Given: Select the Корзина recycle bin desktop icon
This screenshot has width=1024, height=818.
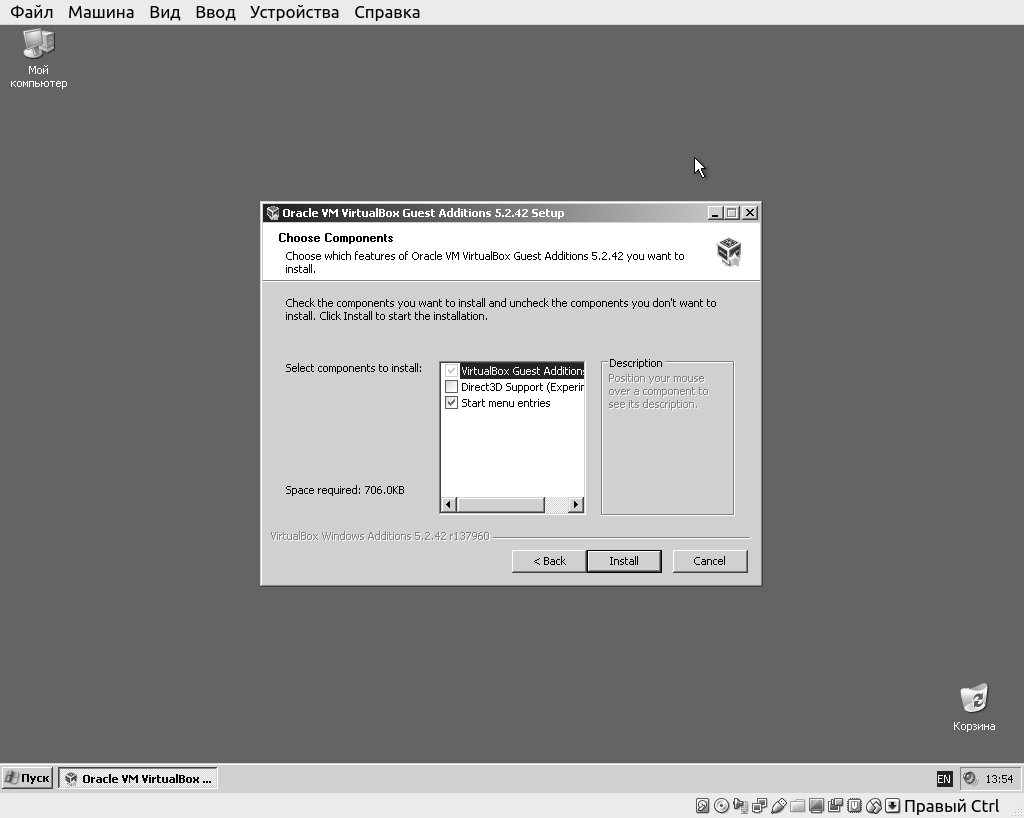Looking at the screenshot, I should click(x=973, y=700).
